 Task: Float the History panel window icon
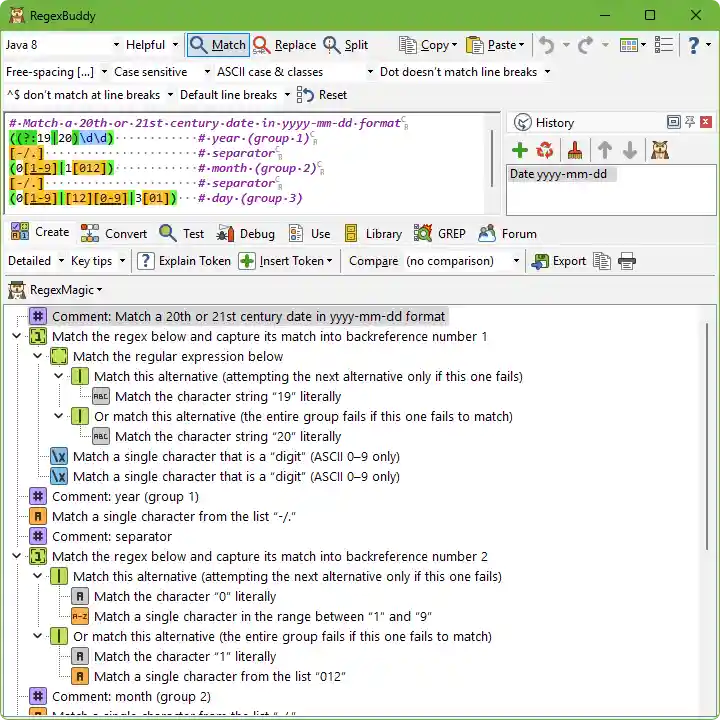point(673,122)
